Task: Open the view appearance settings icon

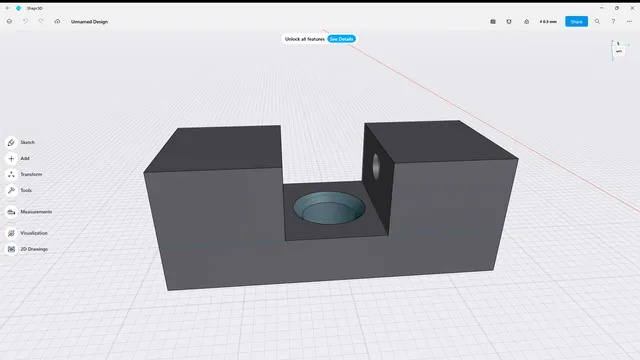Action: tap(527, 22)
